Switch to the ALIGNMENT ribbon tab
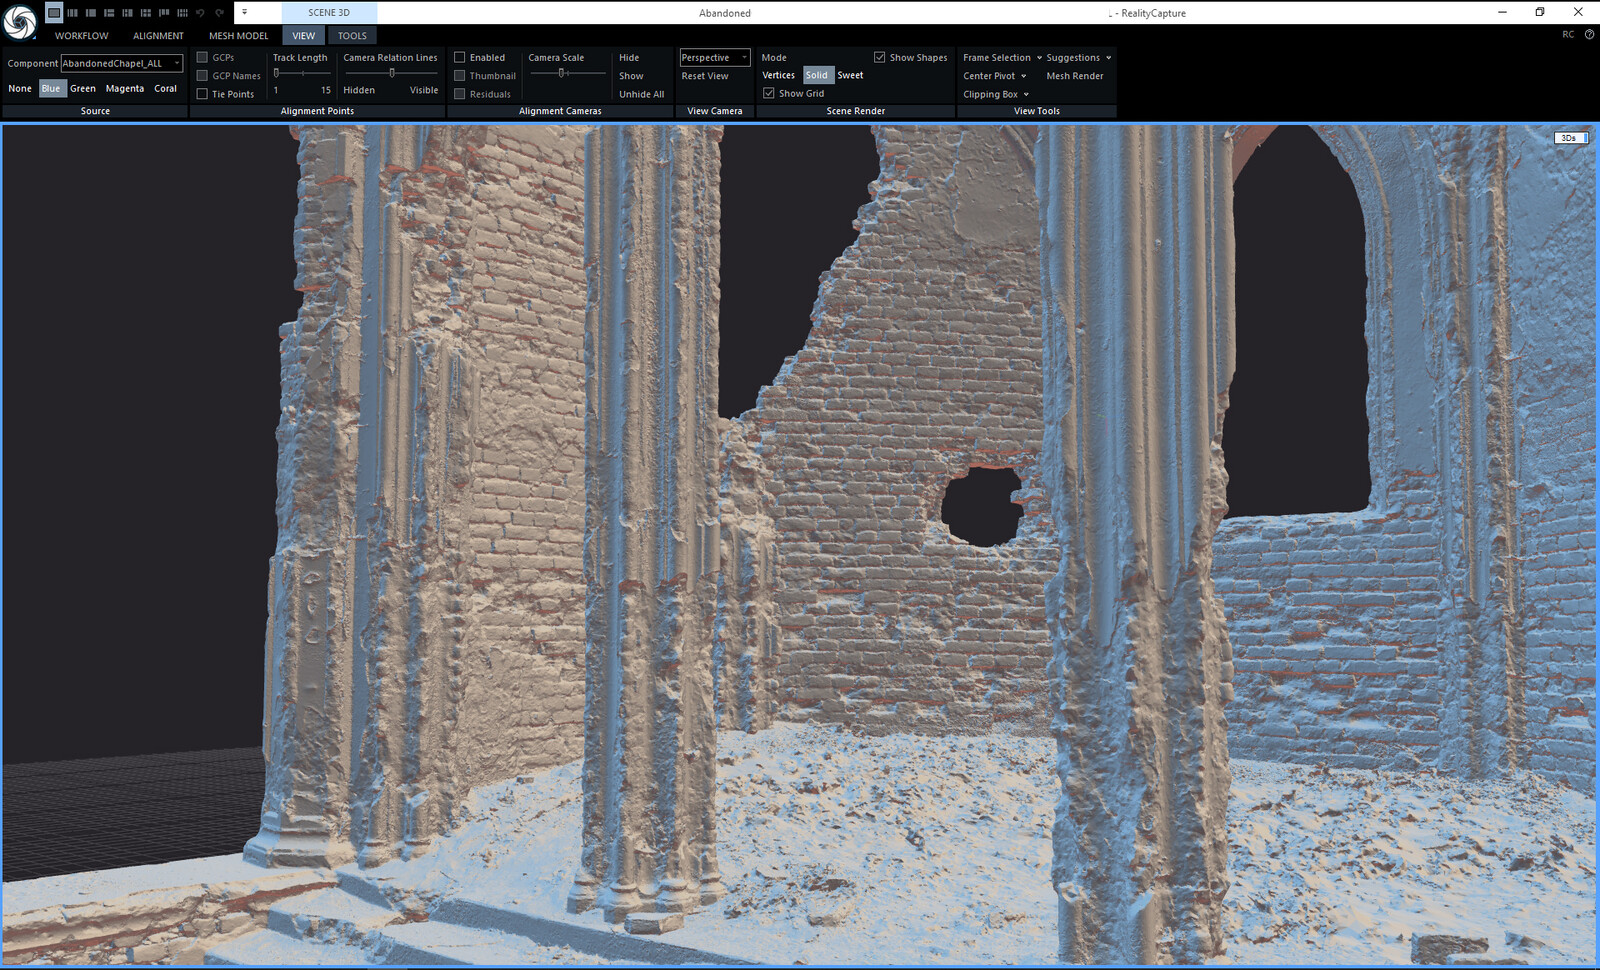 click(157, 35)
